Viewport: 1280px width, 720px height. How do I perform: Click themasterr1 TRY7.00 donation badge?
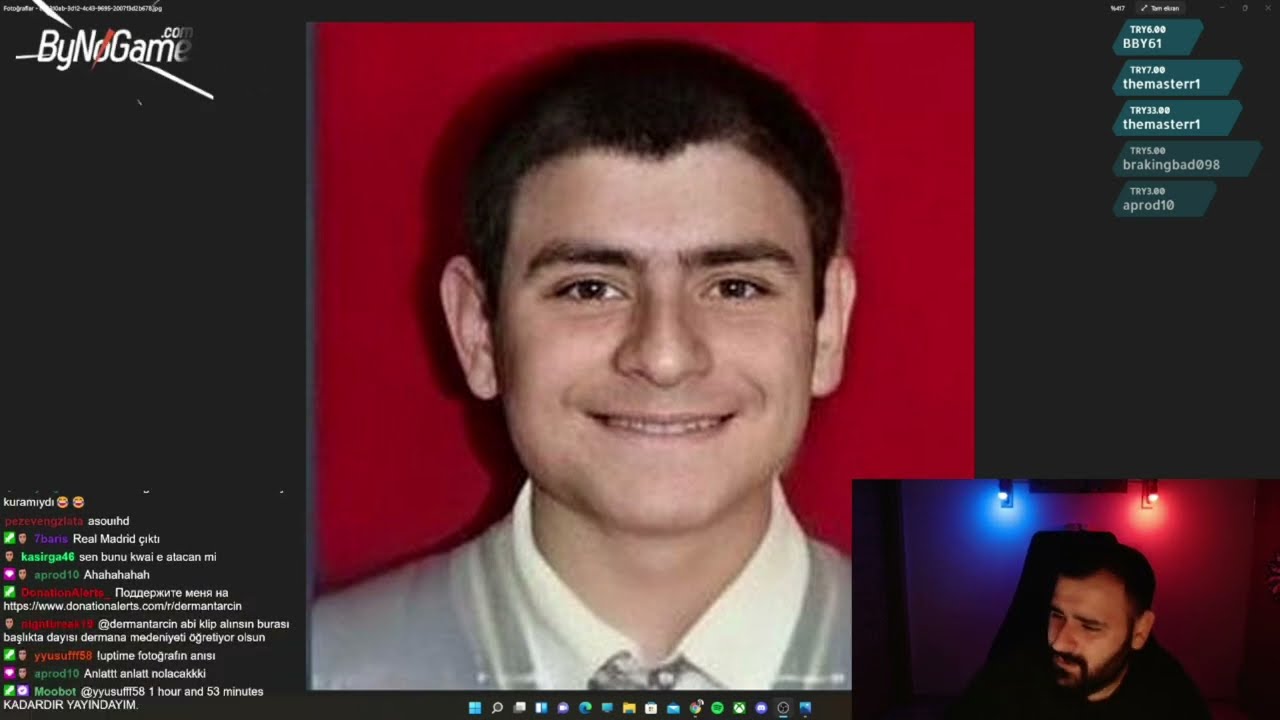pyautogui.click(x=1177, y=77)
